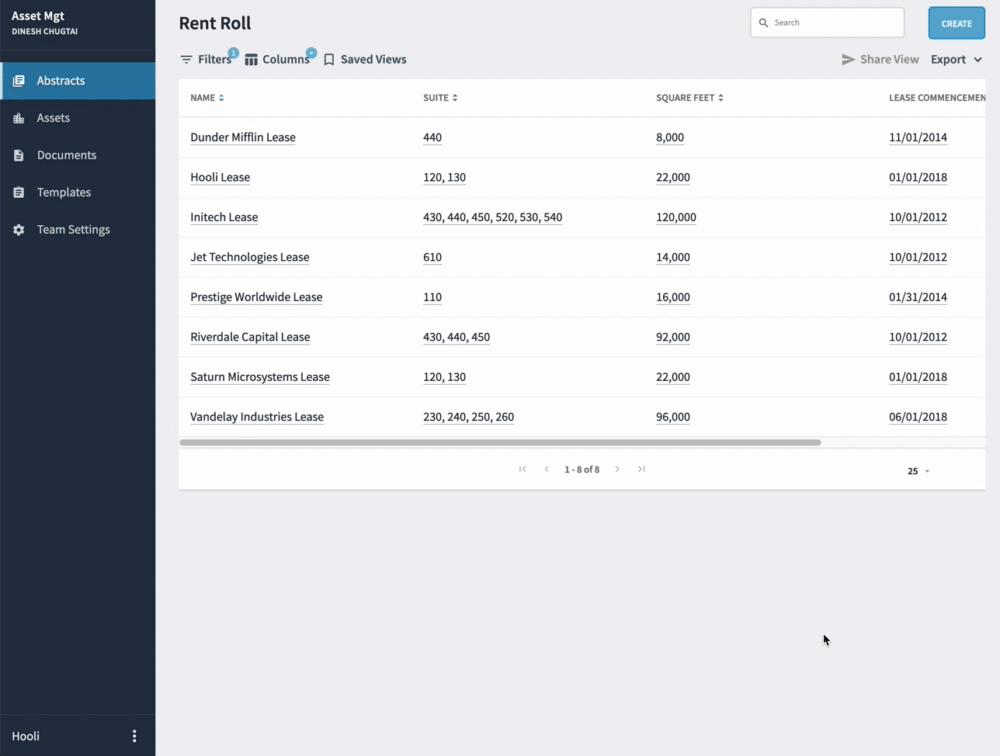Go to the last page of results
Image resolution: width=1000 pixels, height=756 pixels.
pos(642,469)
